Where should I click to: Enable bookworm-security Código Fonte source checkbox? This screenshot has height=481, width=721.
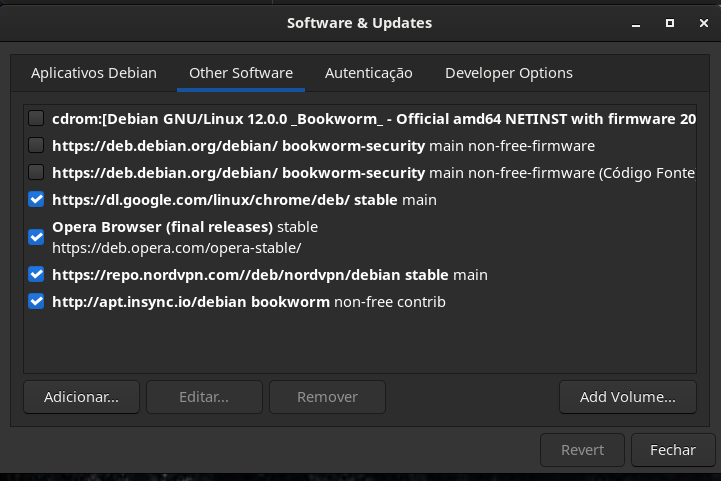click(x=36, y=172)
